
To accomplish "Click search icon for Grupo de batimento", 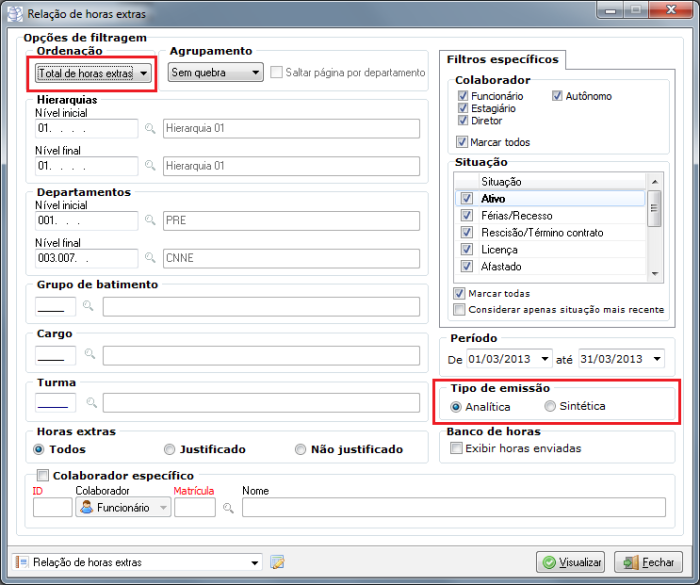I will (90, 307).
